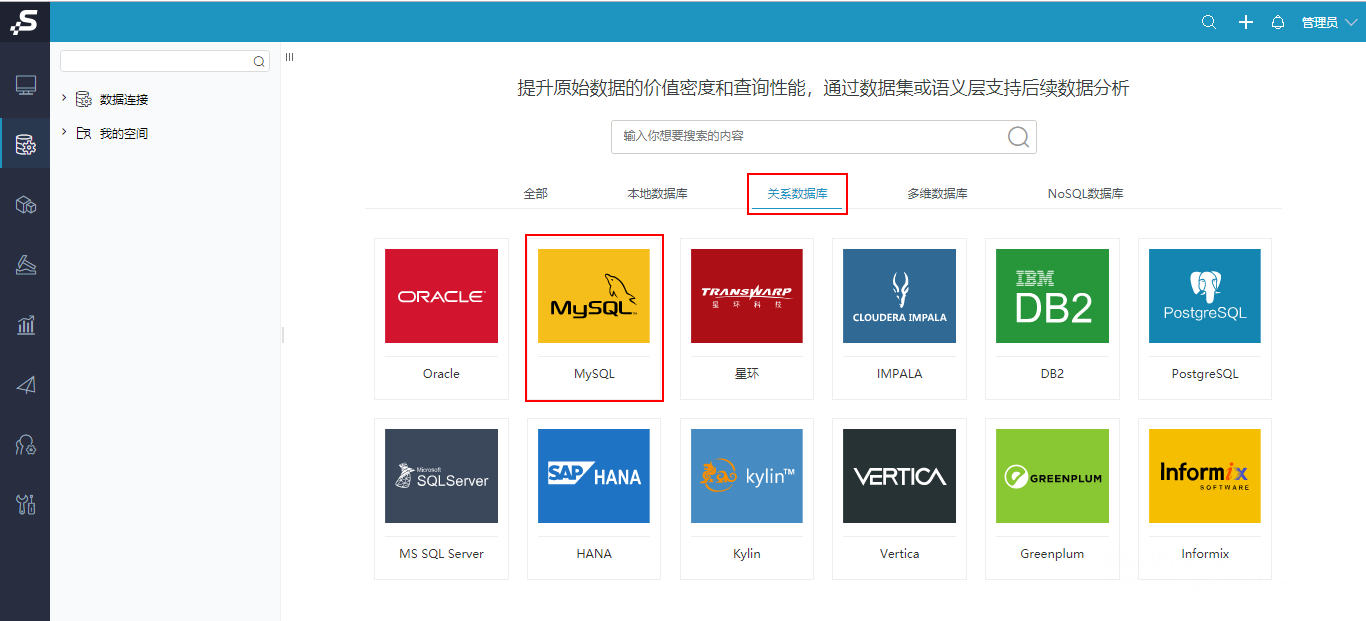The height and width of the screenshot is (621, 1366).
Task: Switch to the NoSQL数据库 tab
Action: [x=1085, y=194]
